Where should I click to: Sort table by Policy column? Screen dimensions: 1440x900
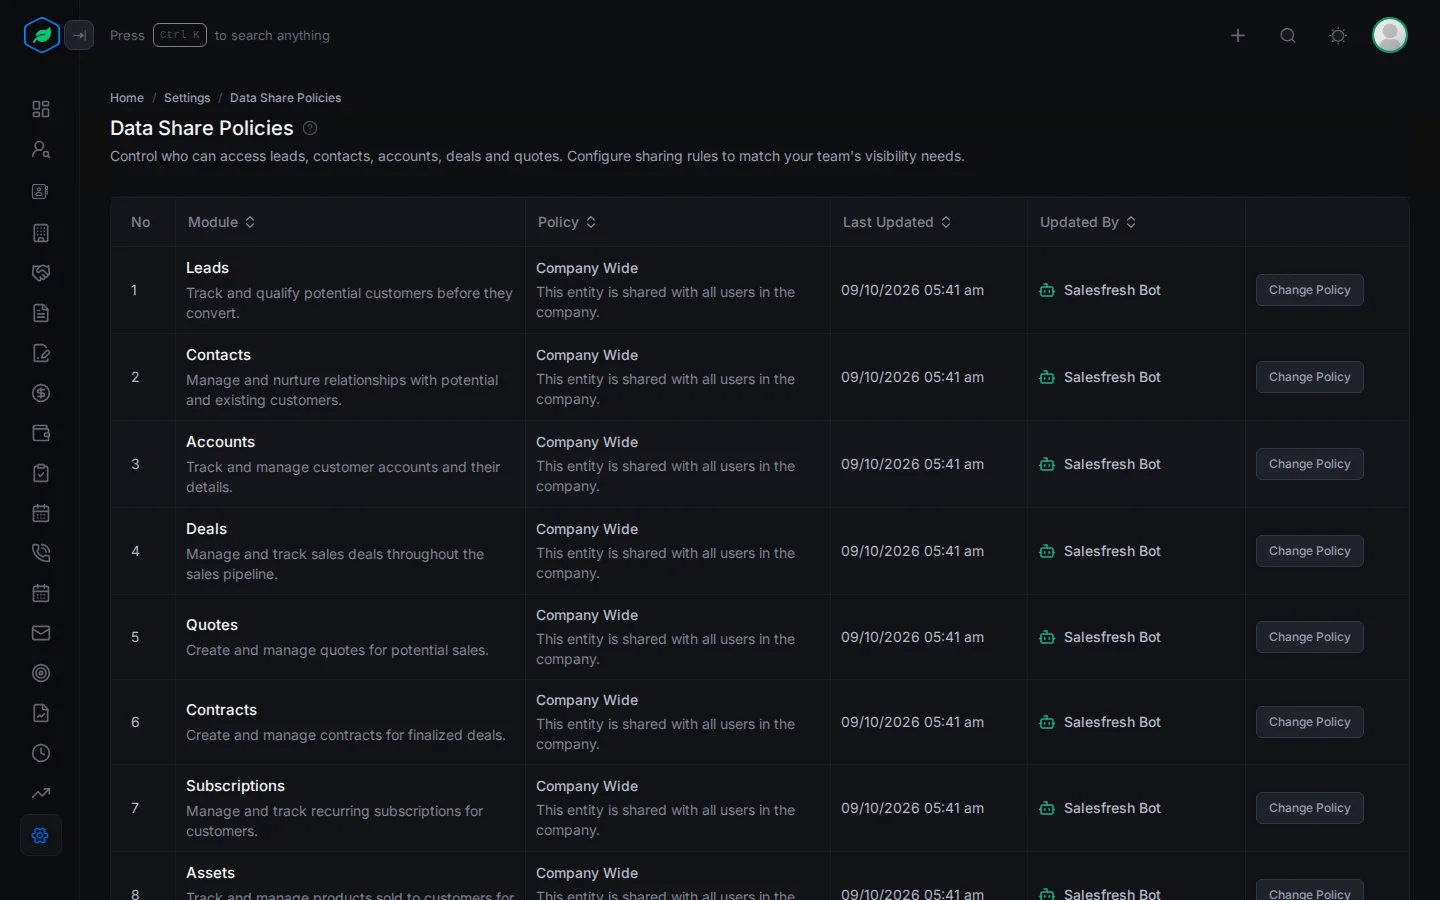(567, 222)
